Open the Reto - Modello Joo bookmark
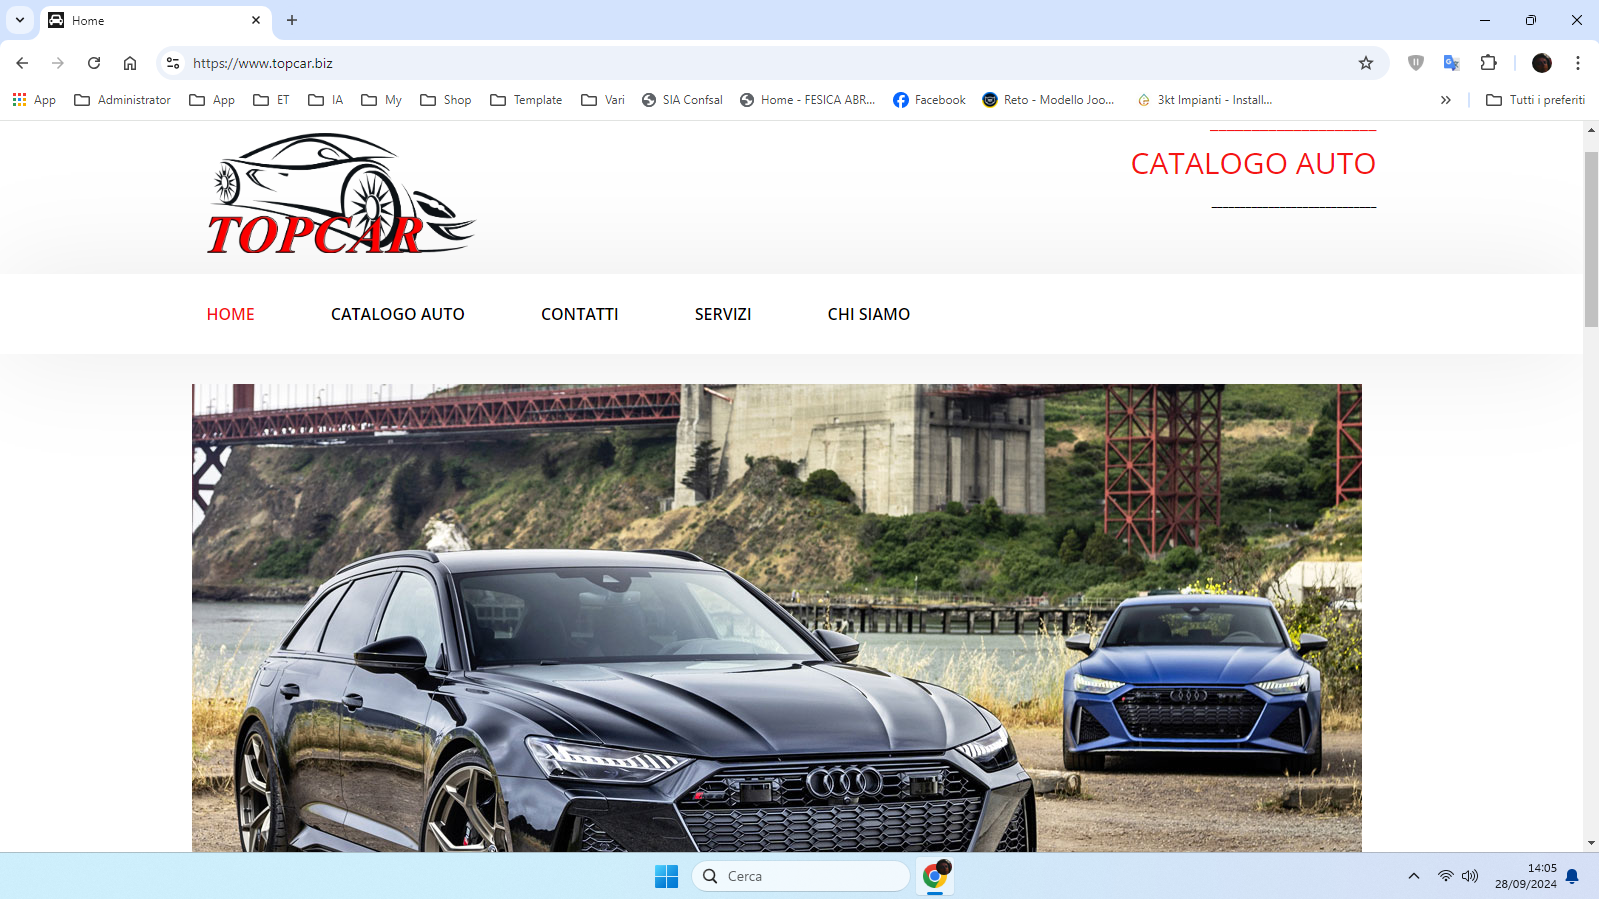The height and width of the screenshot is (899, 1599). pos(1048,100)
